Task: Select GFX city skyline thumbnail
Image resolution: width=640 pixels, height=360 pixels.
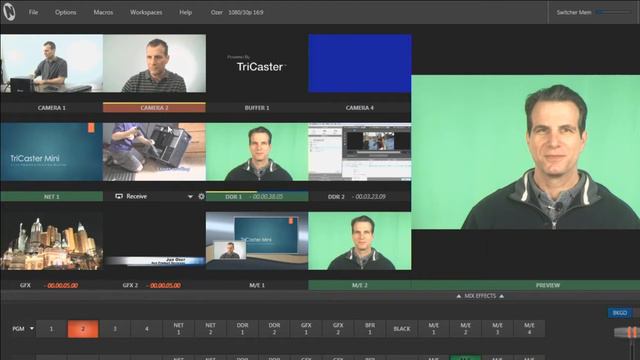Action: (x=51, y=241)
